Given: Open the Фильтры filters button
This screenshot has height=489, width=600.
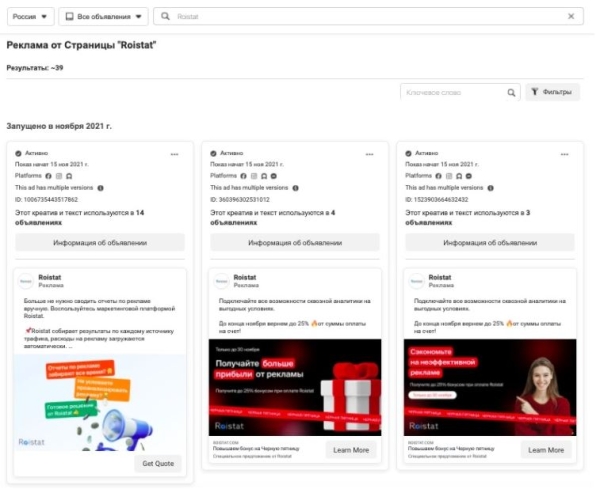Looking at the screenshot, I should 553,92.
